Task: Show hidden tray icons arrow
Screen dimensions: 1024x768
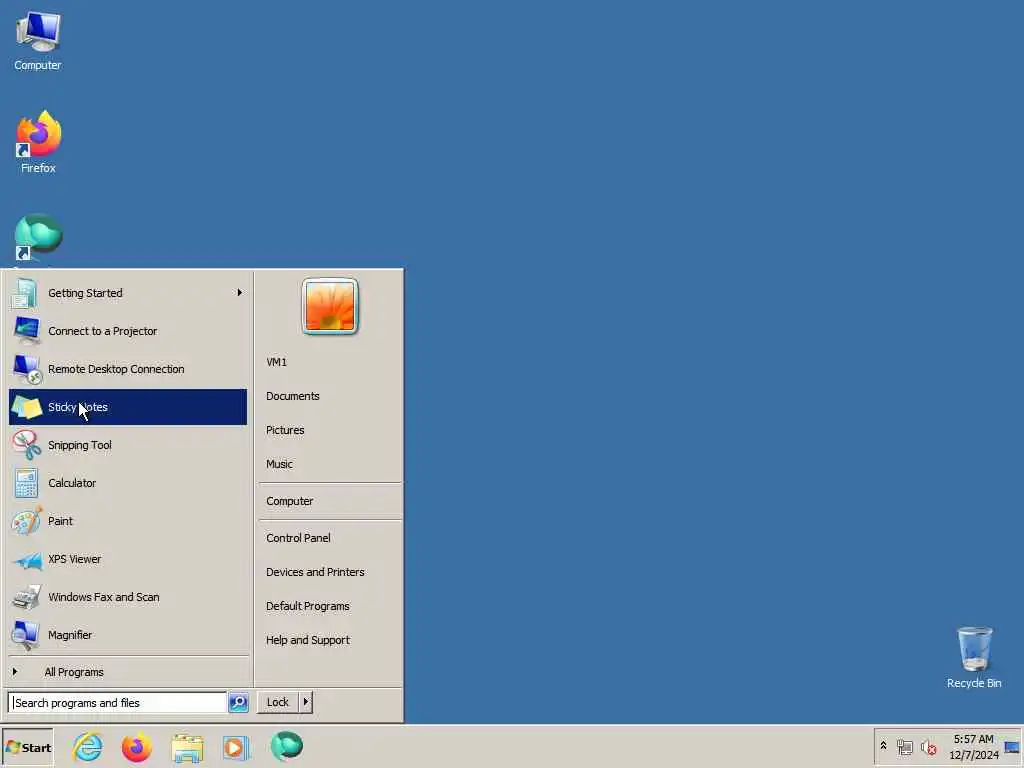Action: coord(883,746)
